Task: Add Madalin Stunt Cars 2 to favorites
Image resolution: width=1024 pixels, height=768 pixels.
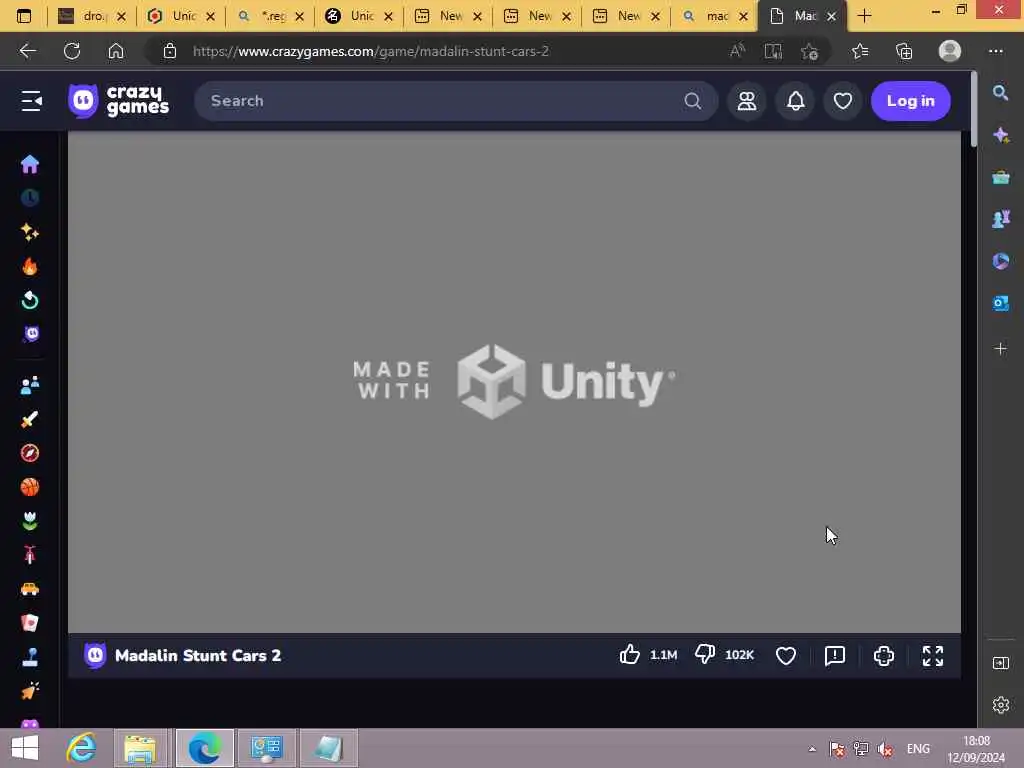Action: click(x=786, y=656)
